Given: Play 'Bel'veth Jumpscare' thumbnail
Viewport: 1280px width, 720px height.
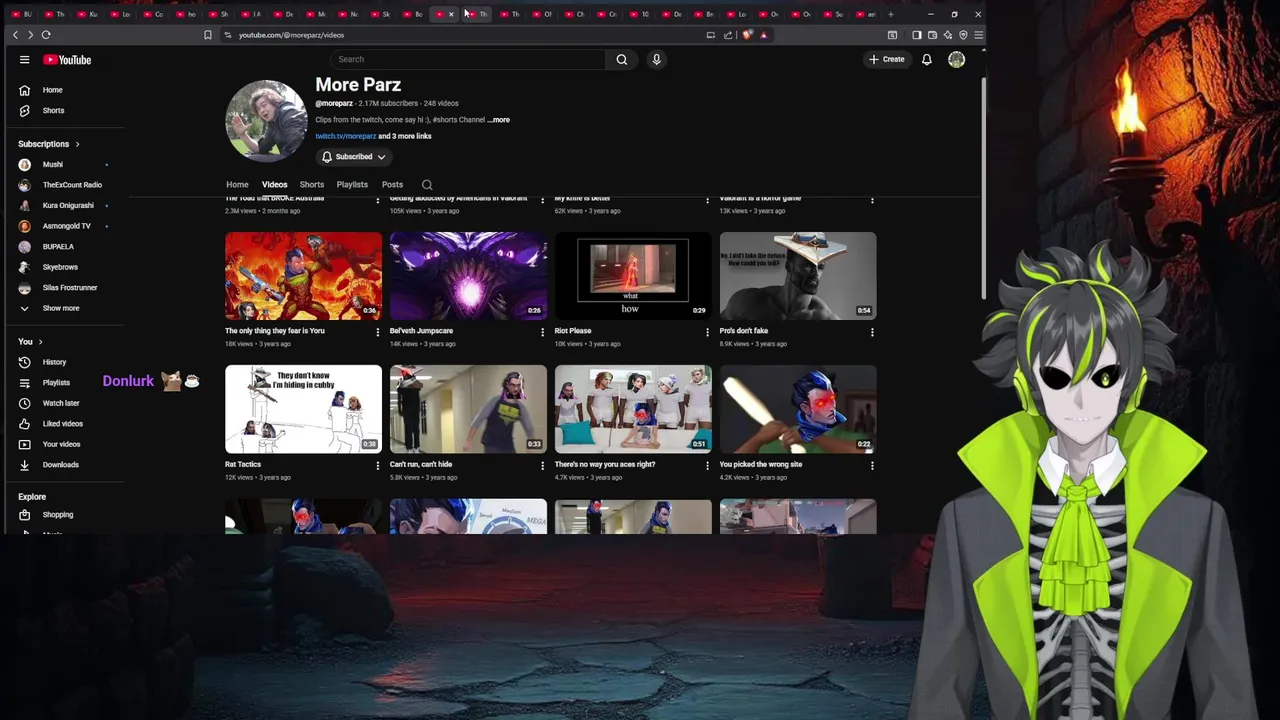Looking at the screenshot, I should click(468, 276).
